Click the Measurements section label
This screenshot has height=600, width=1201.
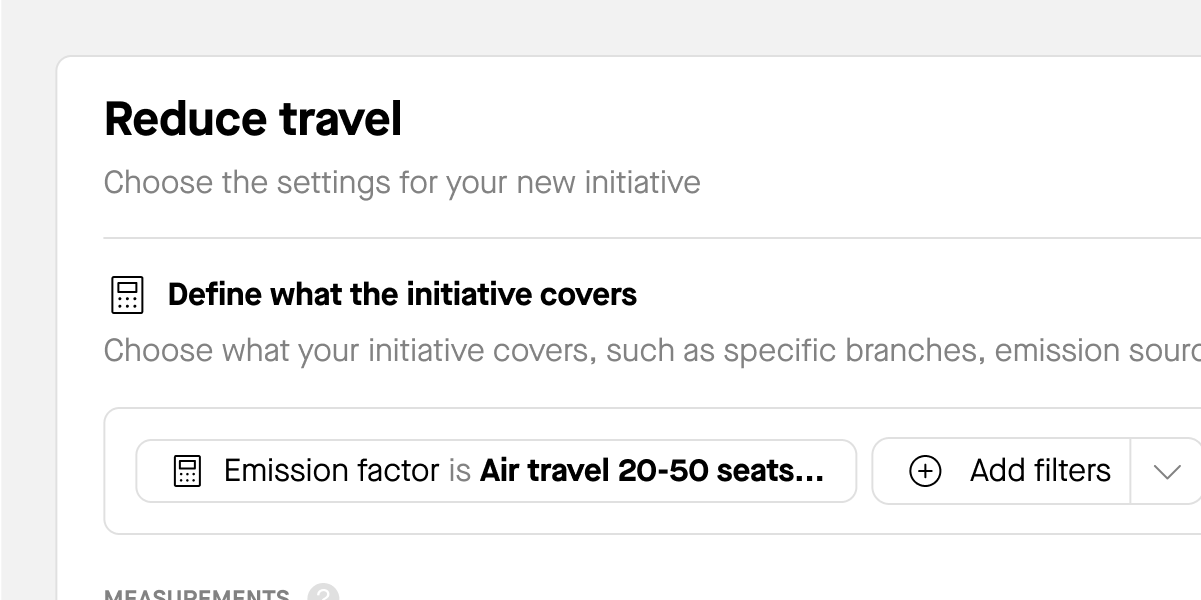tap(196, 595)
